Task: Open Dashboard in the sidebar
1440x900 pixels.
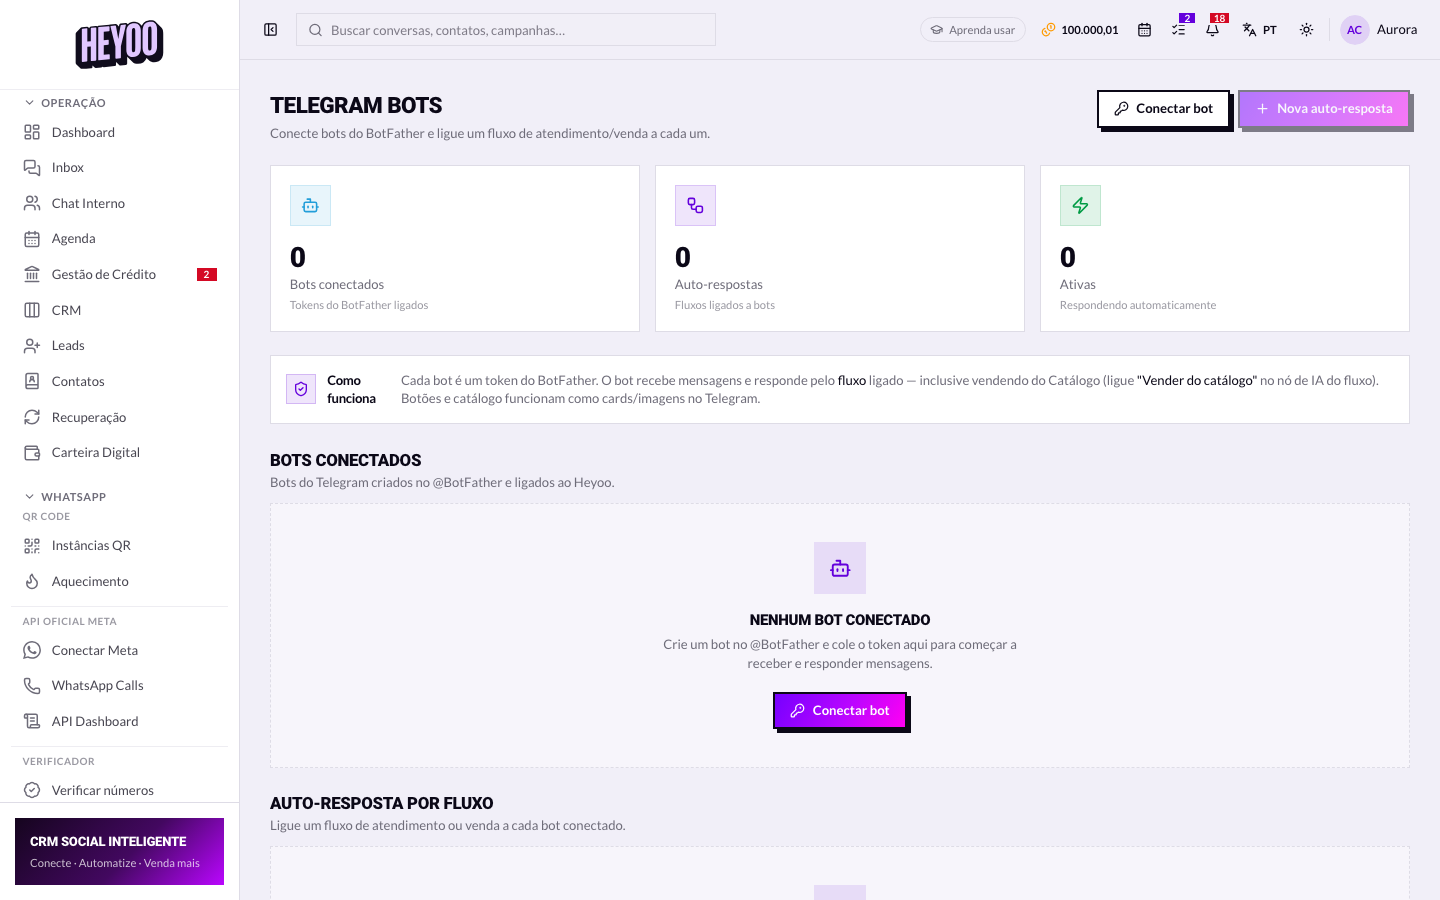Action: coord(120,132)
